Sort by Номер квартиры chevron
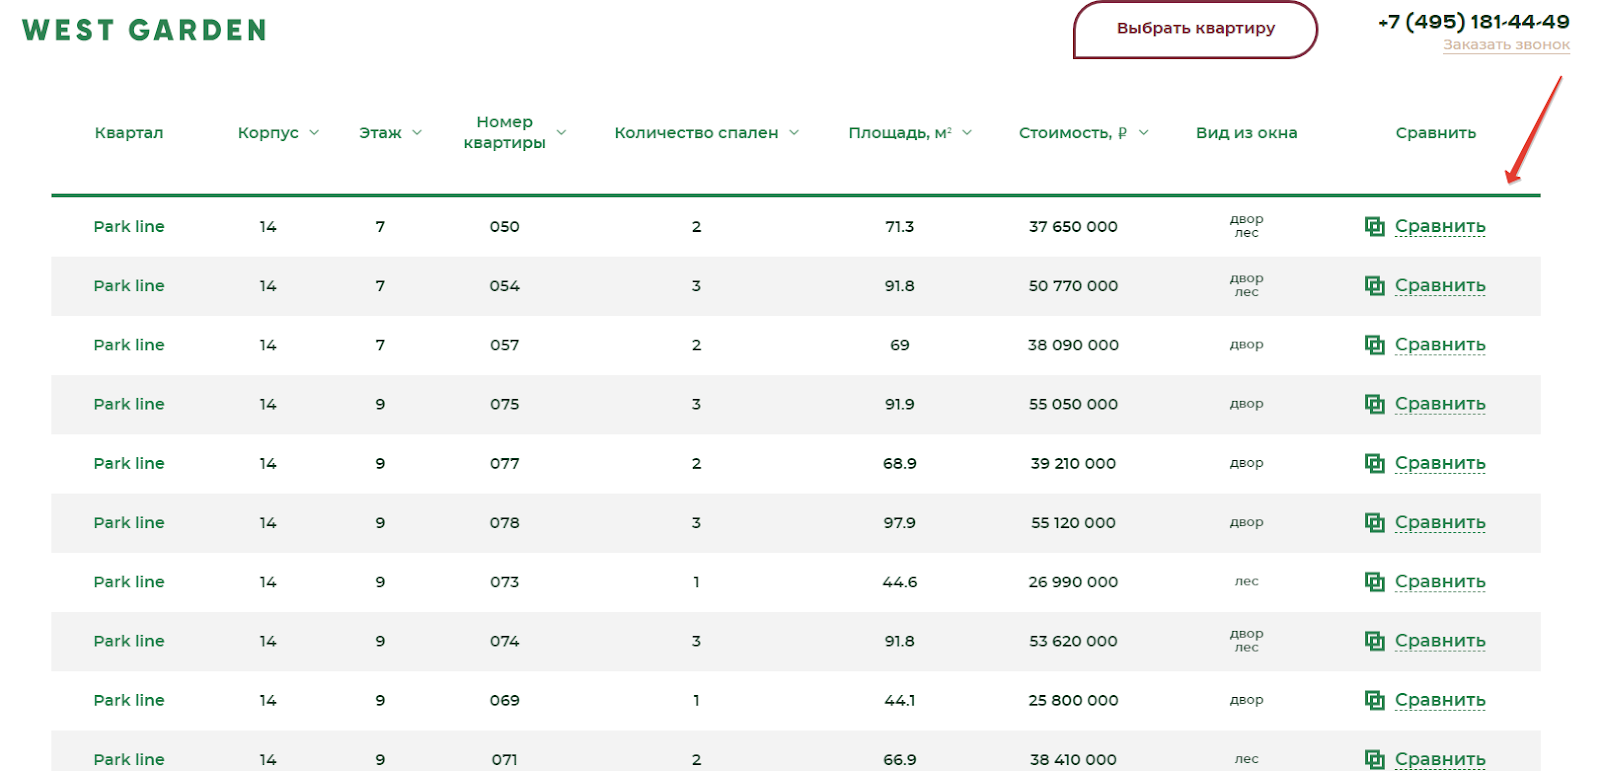The height and width of the screenshot is (771, 1600). (x=561, y=132)
